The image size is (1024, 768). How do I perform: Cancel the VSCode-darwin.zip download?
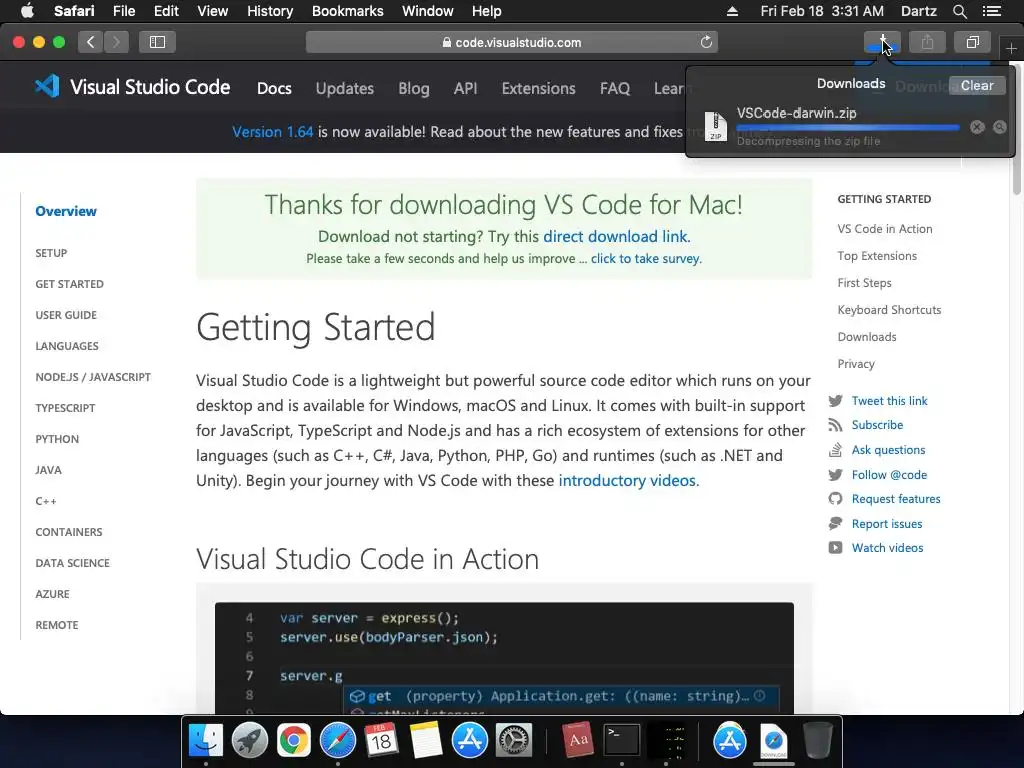[x=977, y=127]
